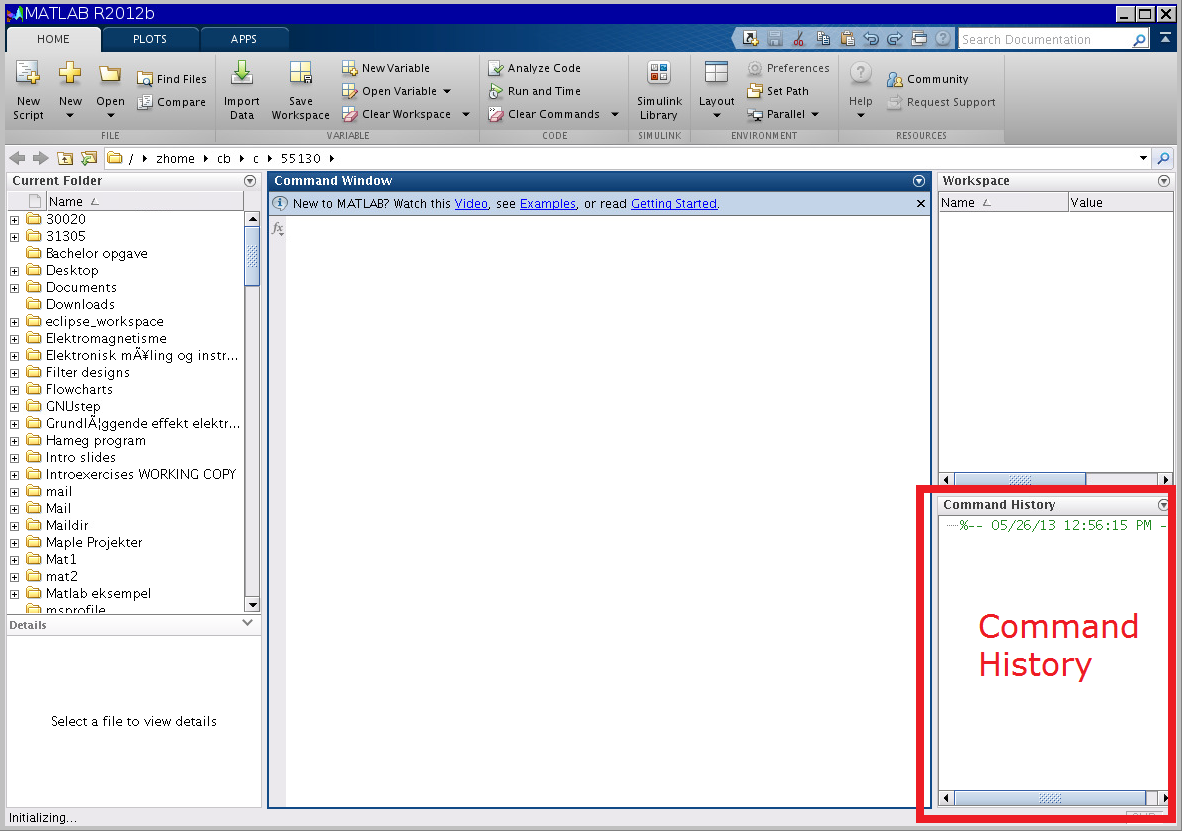Expand the 30020 folder

(14, 220)
